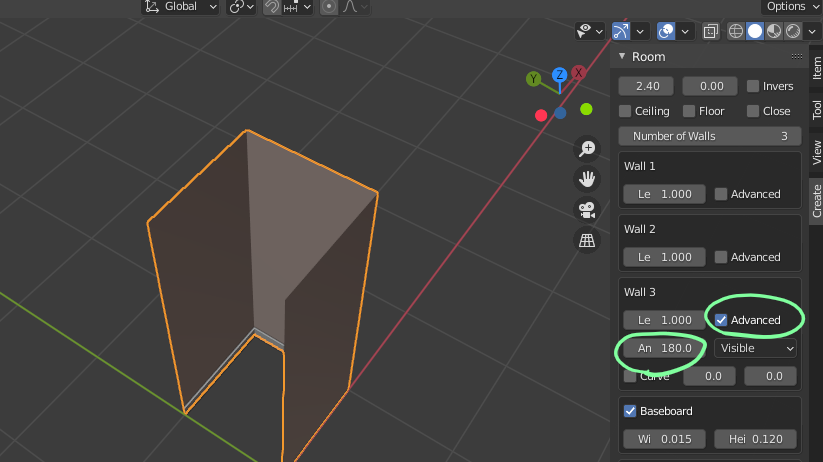Click the pan view hand icon
The height and width of the screenshot is (462, 823).
587,179
